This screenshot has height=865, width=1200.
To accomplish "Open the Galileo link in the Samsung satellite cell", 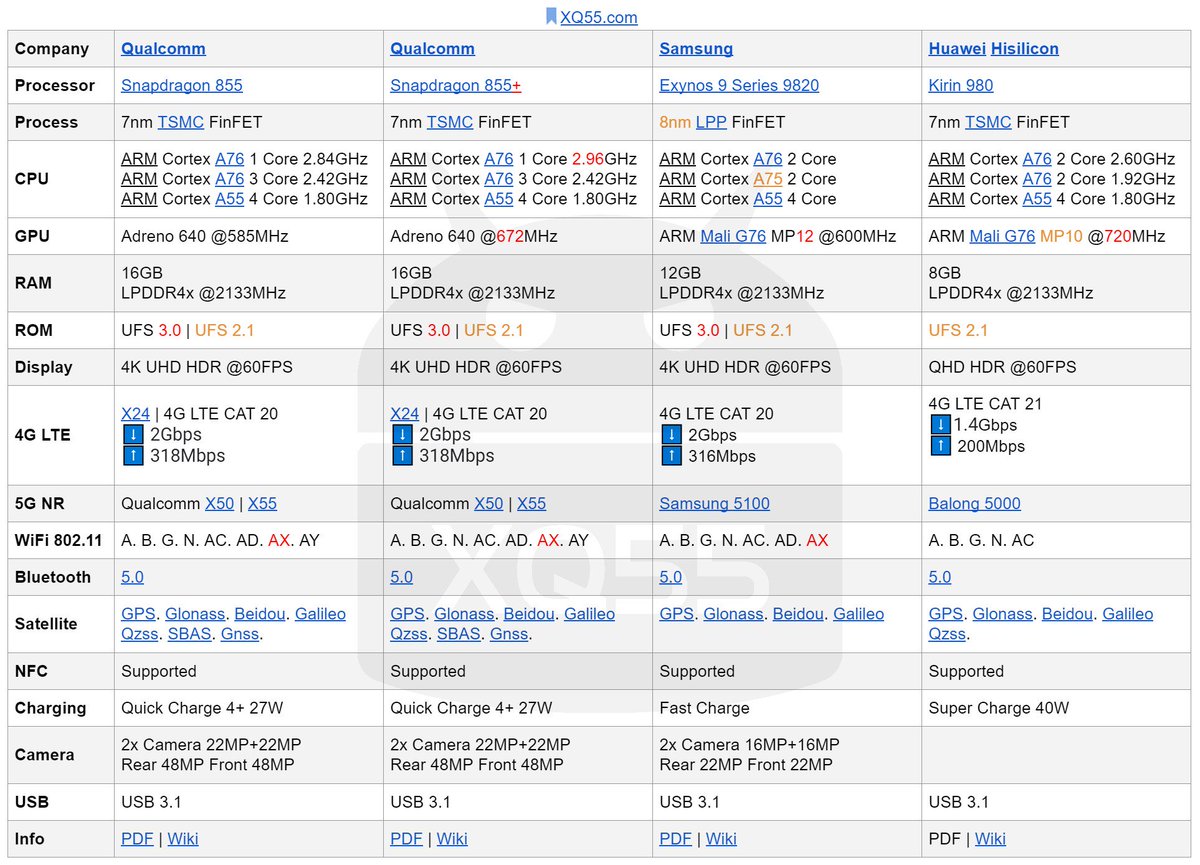I will [x=859, y=614].
